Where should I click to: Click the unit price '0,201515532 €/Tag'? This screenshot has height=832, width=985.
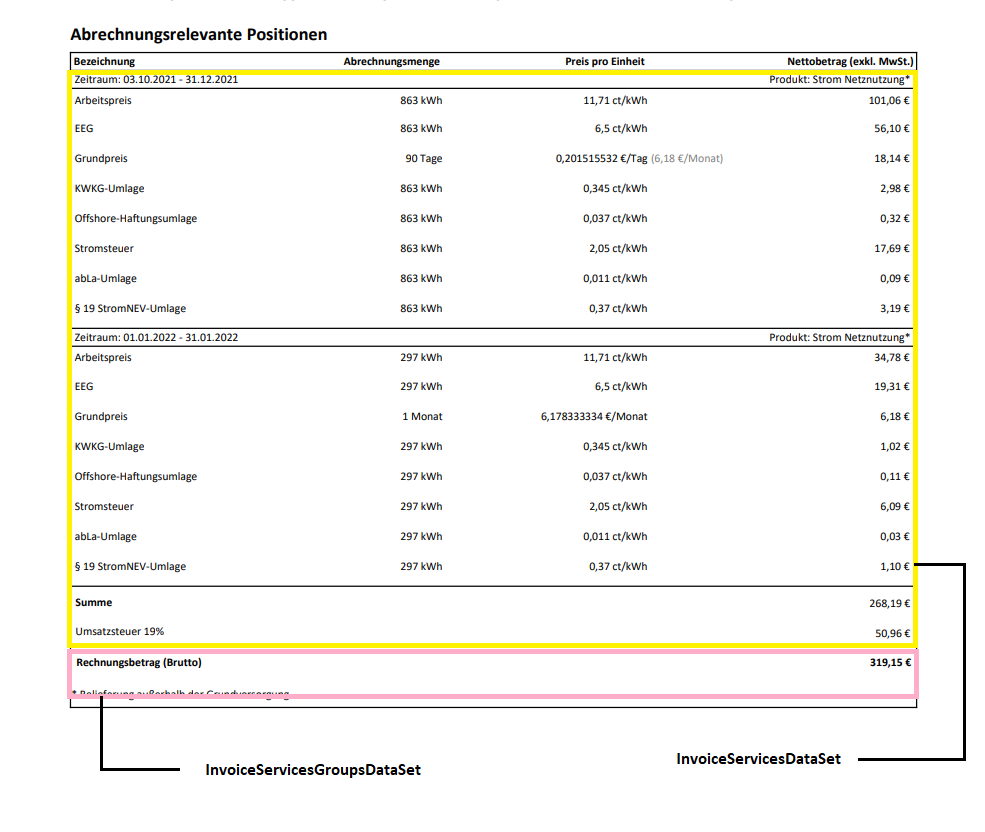(x=601, y=158)
